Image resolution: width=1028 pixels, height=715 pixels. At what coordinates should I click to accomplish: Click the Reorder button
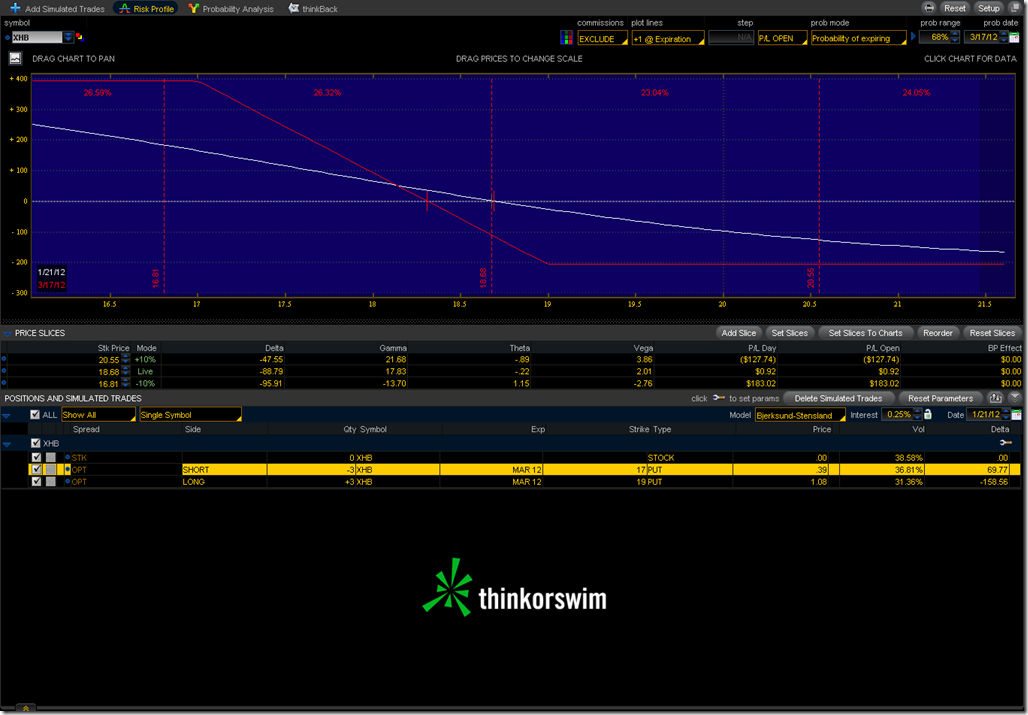[938, 333]
